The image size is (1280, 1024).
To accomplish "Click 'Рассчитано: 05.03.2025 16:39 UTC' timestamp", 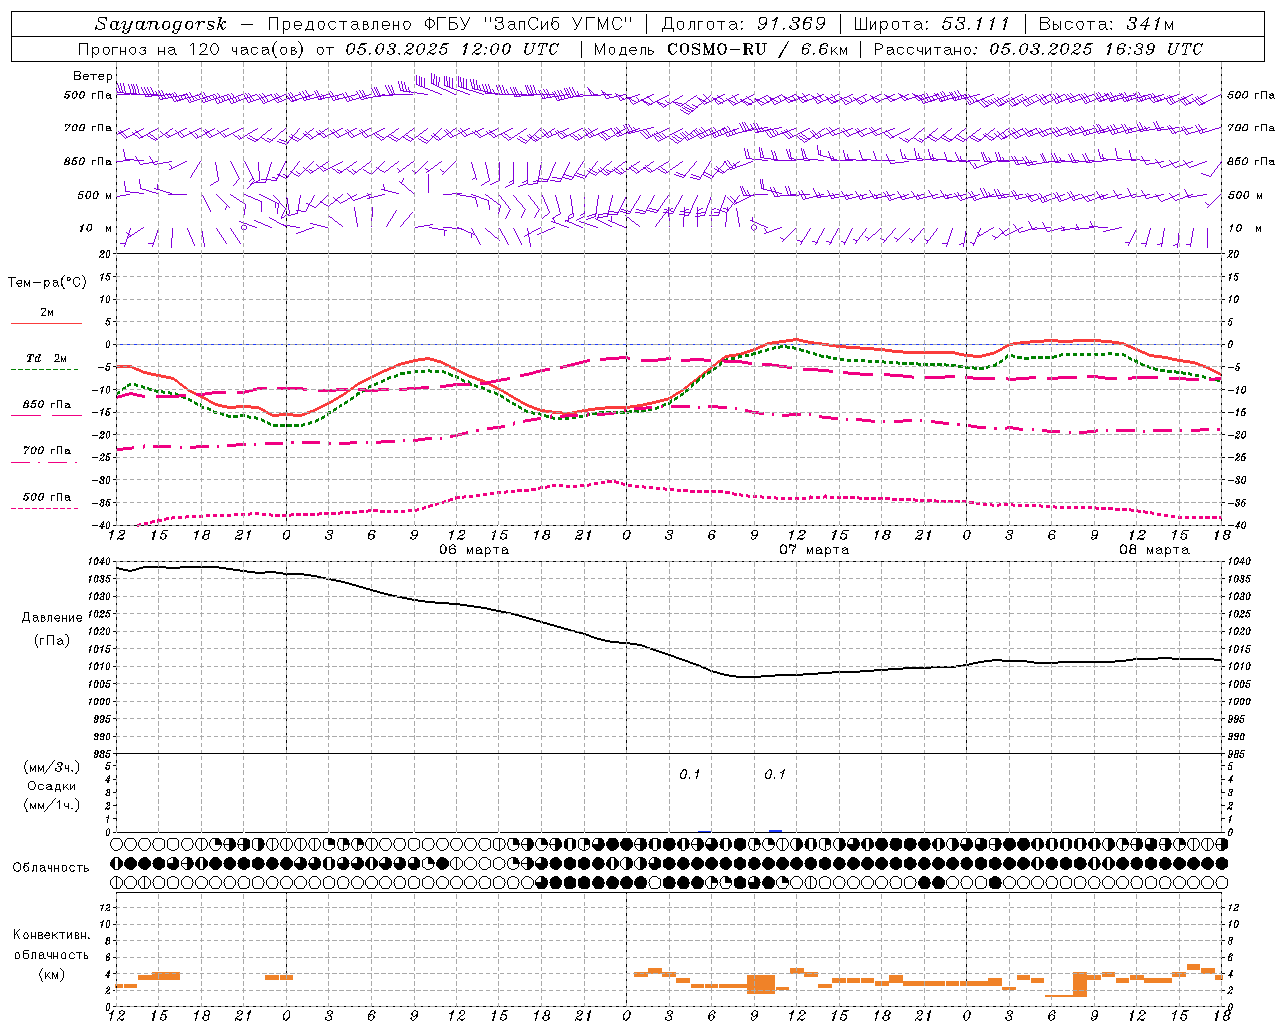I will (x=1038, y=49).
